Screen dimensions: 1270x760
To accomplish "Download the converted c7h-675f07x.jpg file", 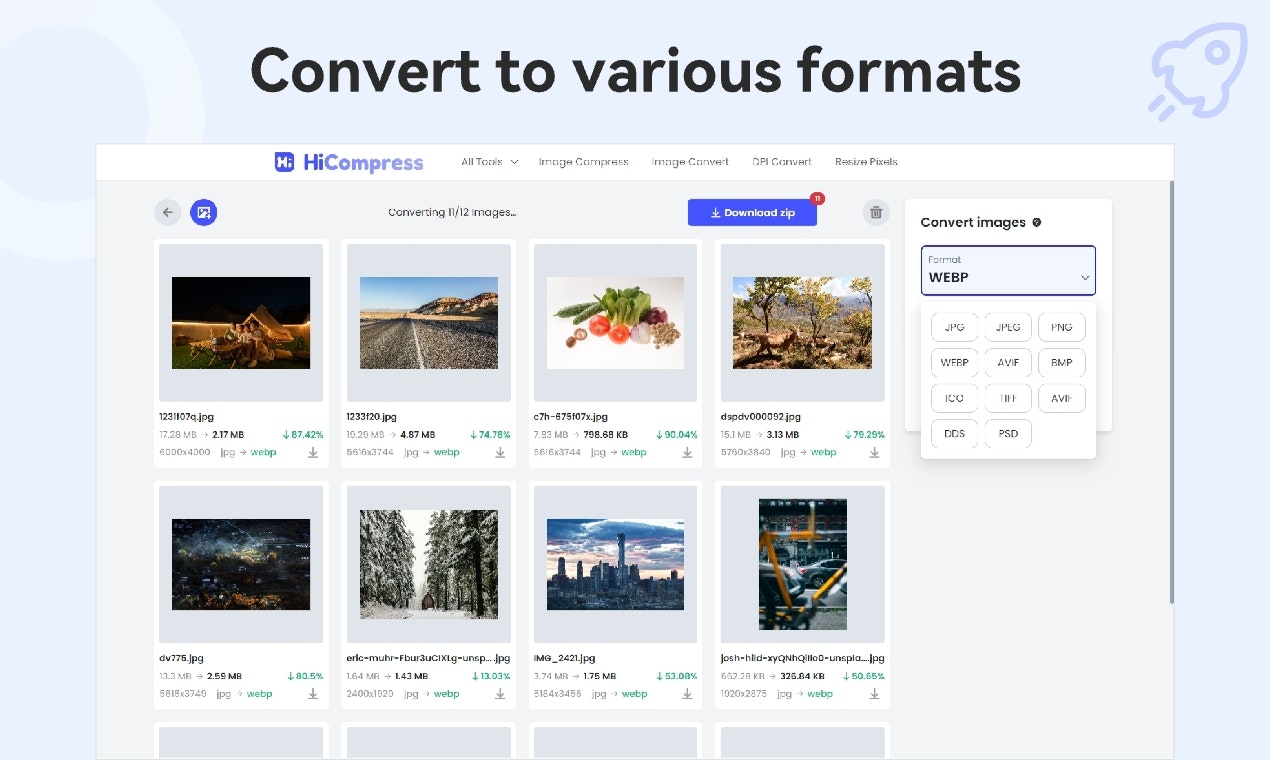I will click(x=687, y=452).
